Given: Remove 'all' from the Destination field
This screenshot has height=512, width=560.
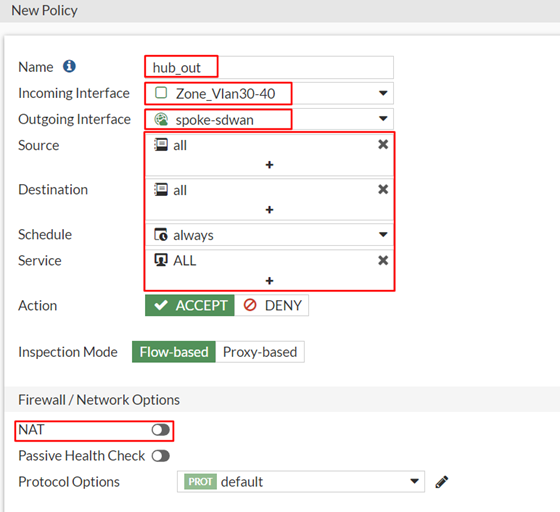Looking at the screenshot, I should pyautogui.click(x=383, y=189).
